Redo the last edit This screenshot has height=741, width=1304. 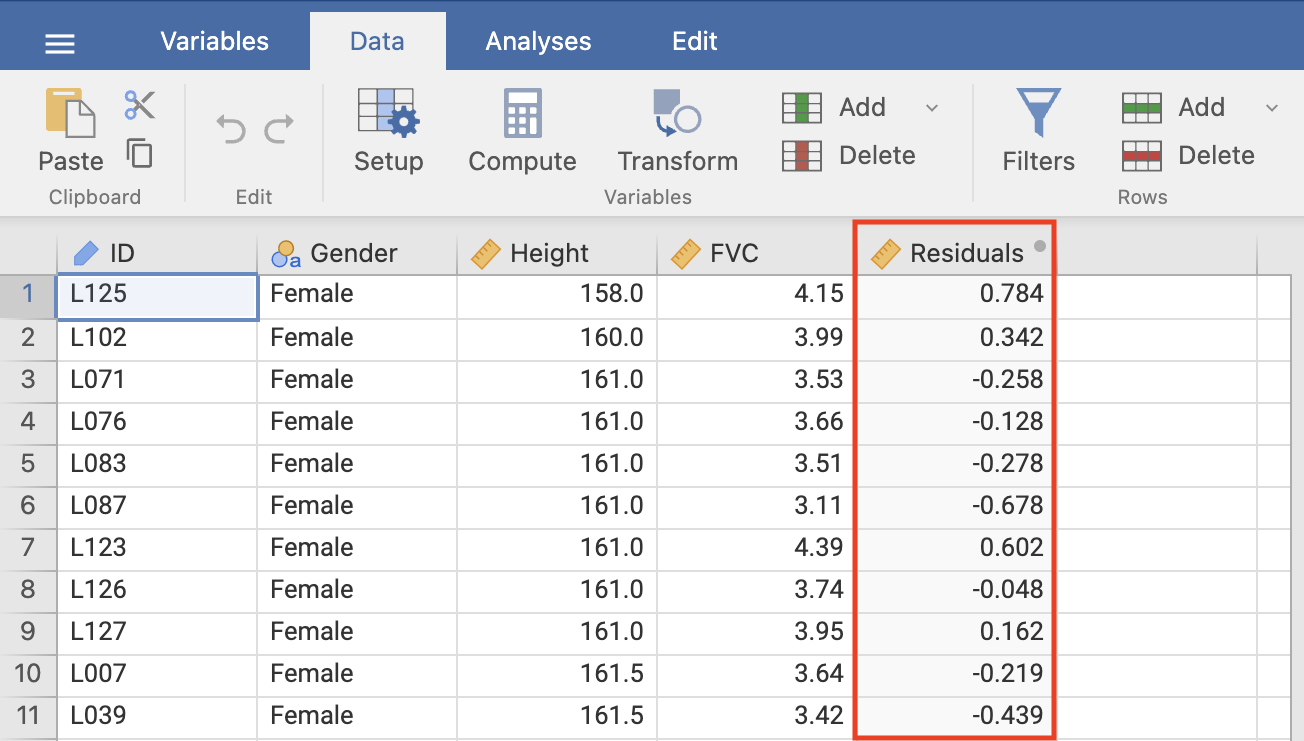(x=279, y=129)
